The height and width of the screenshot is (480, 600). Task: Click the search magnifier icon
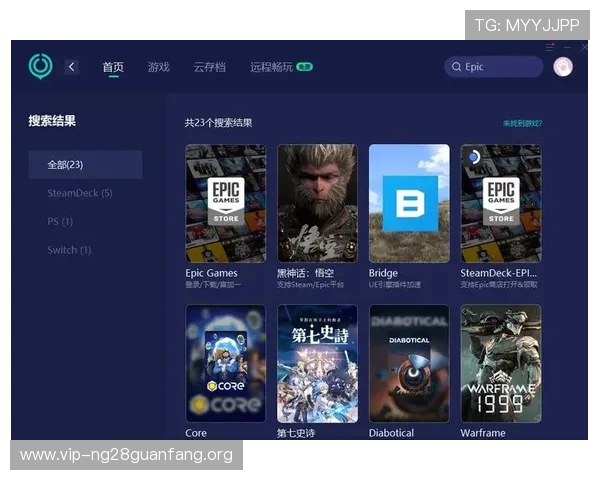coord(456,67)
